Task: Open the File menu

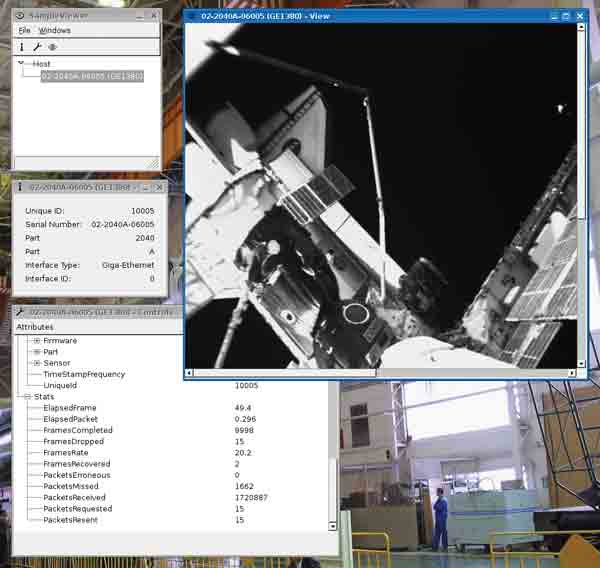Action: 25,30
